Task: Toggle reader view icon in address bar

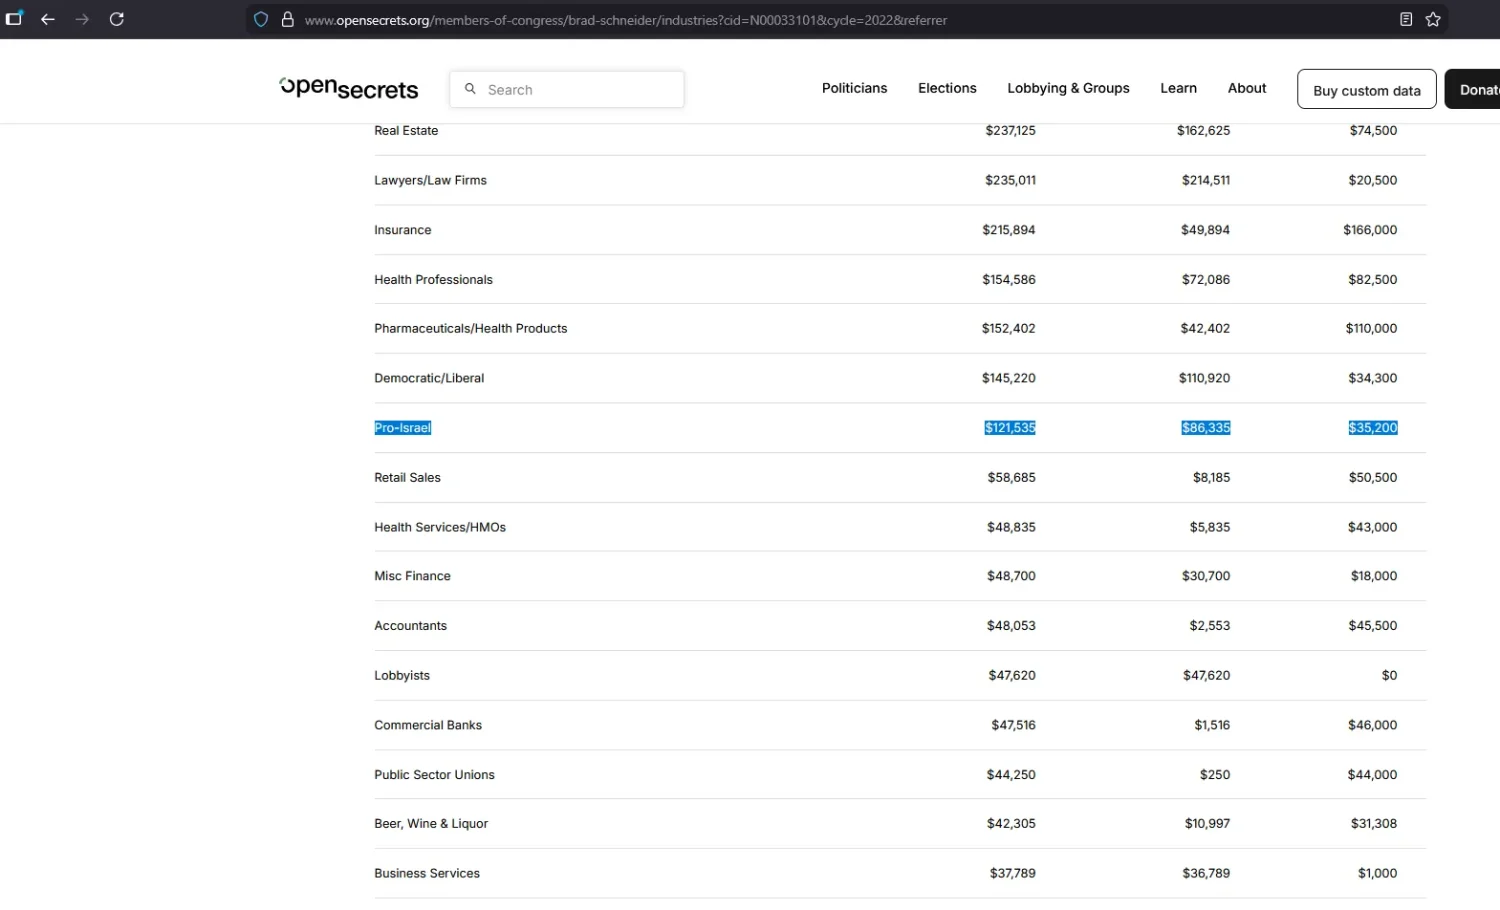Action: 1406,19
